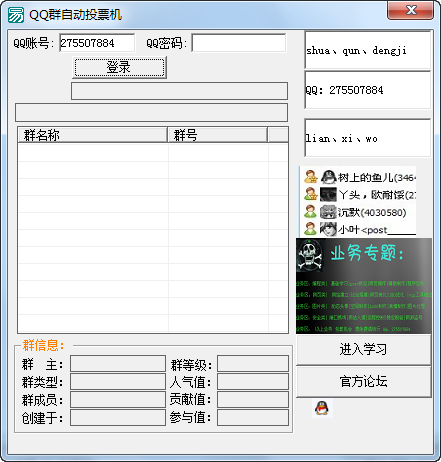Select contact 沉默(4030580) in the list
The height and width of the screenshot is (462, 441).
[359, 212]
